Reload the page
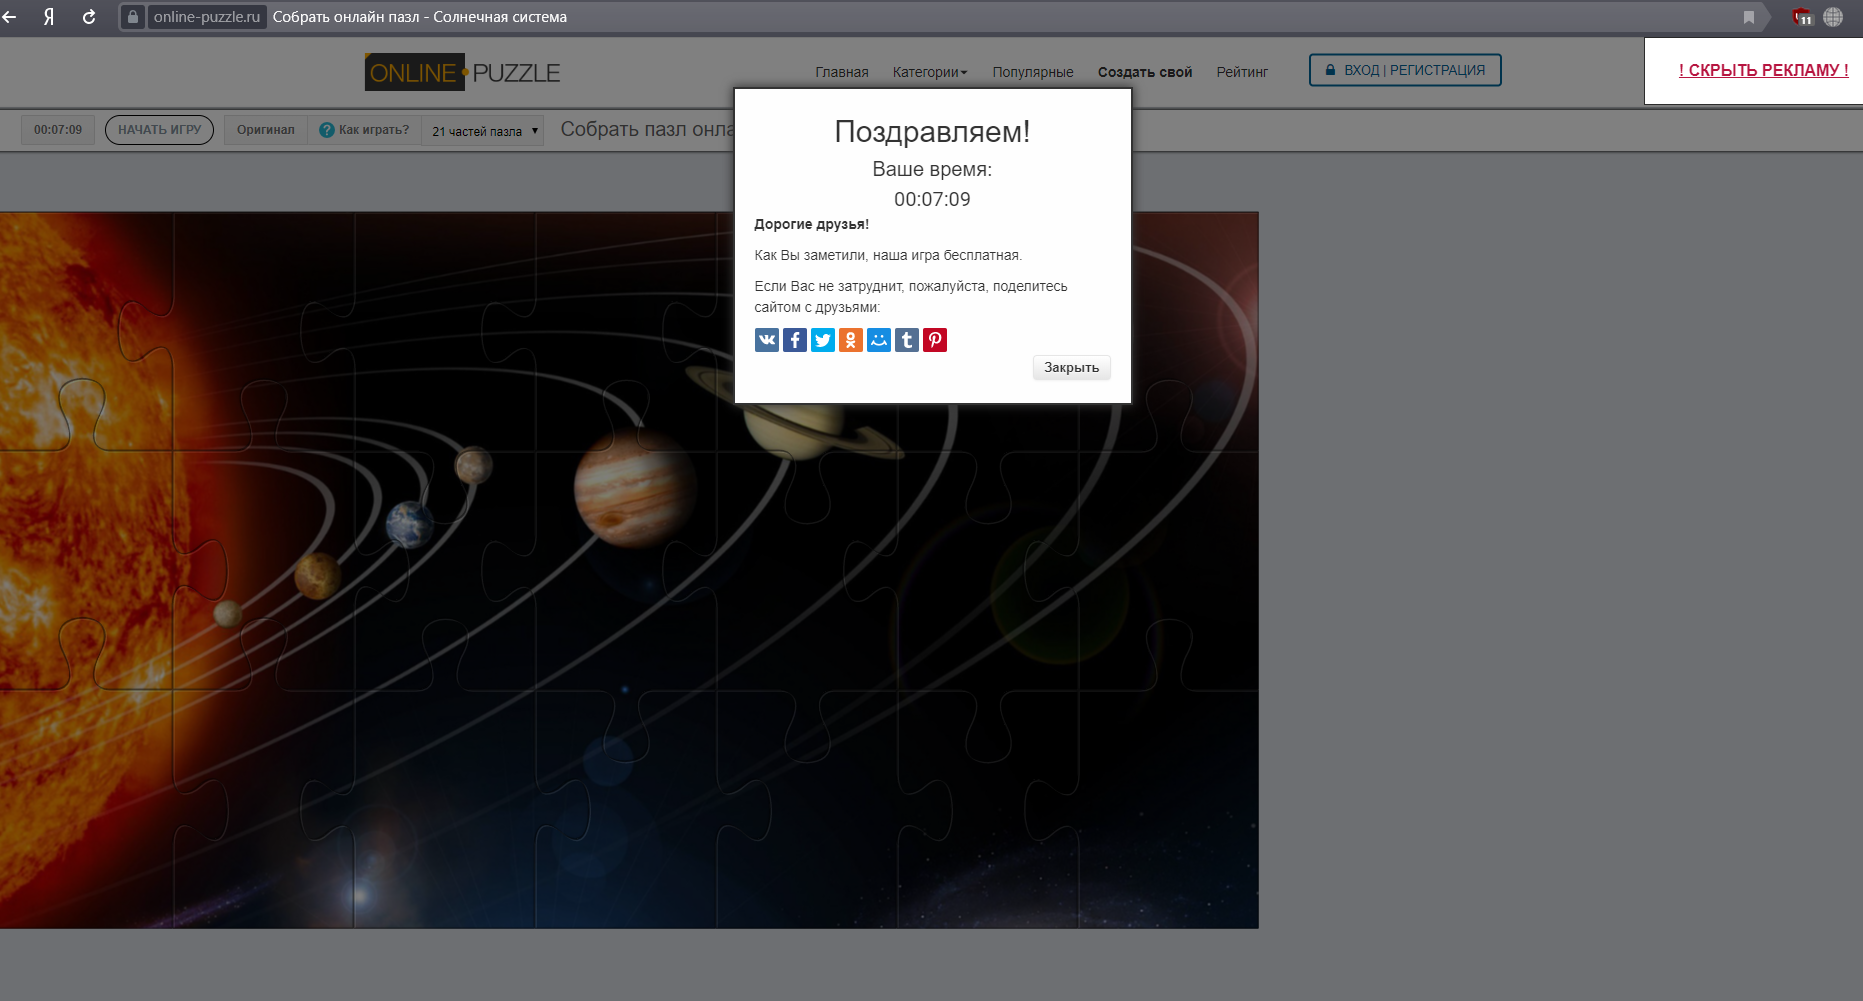 click(x=89, y=17)
